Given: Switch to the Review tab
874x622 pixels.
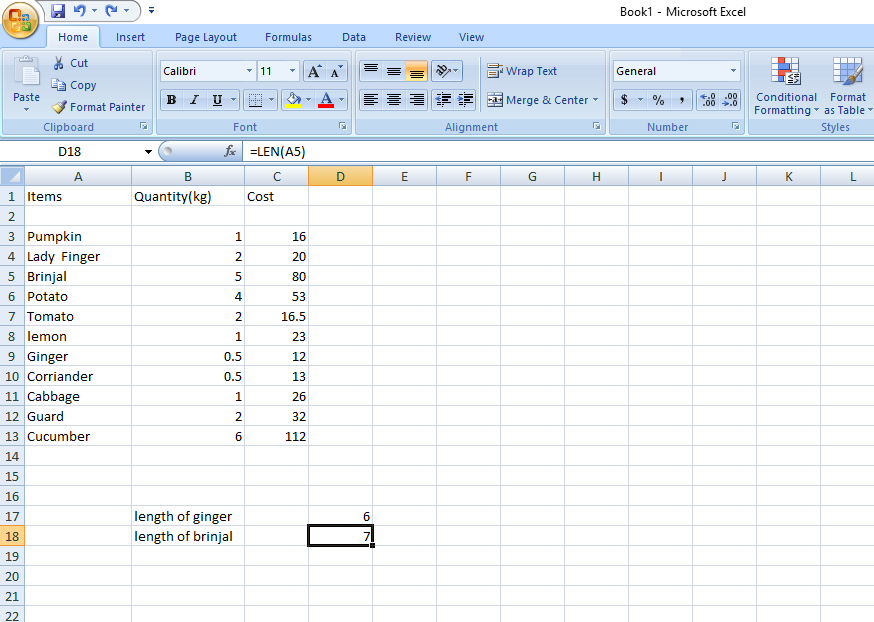Looking at the screenshot, I should pos(413,37).
